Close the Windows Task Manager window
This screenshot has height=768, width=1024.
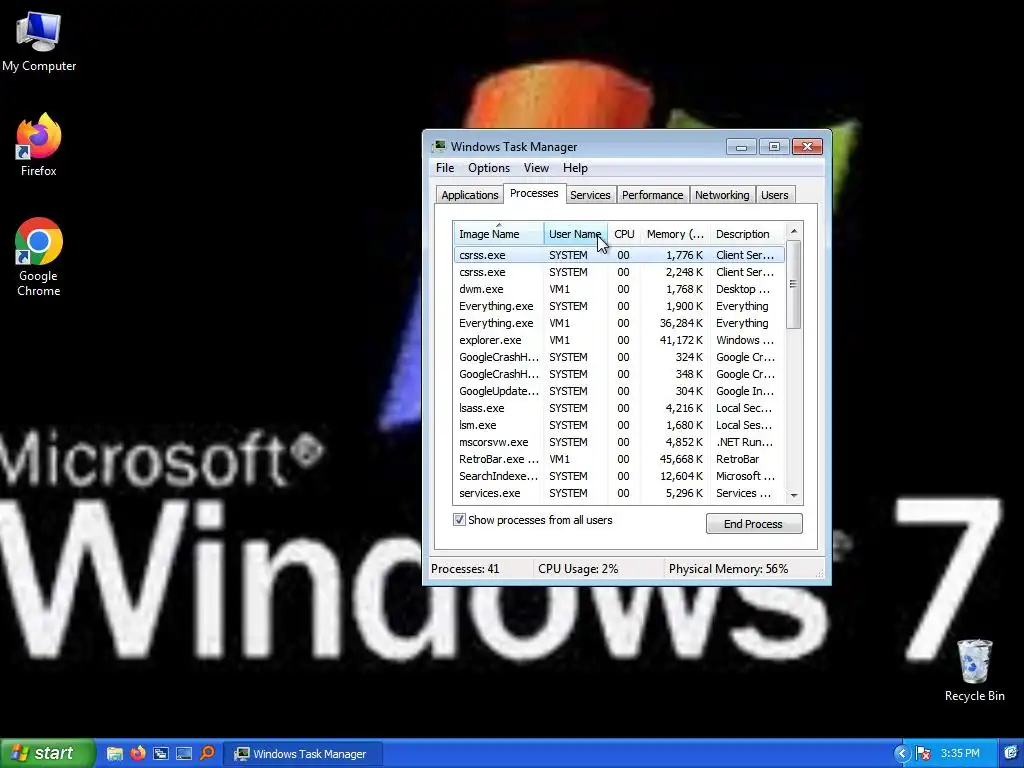[807, 146]
